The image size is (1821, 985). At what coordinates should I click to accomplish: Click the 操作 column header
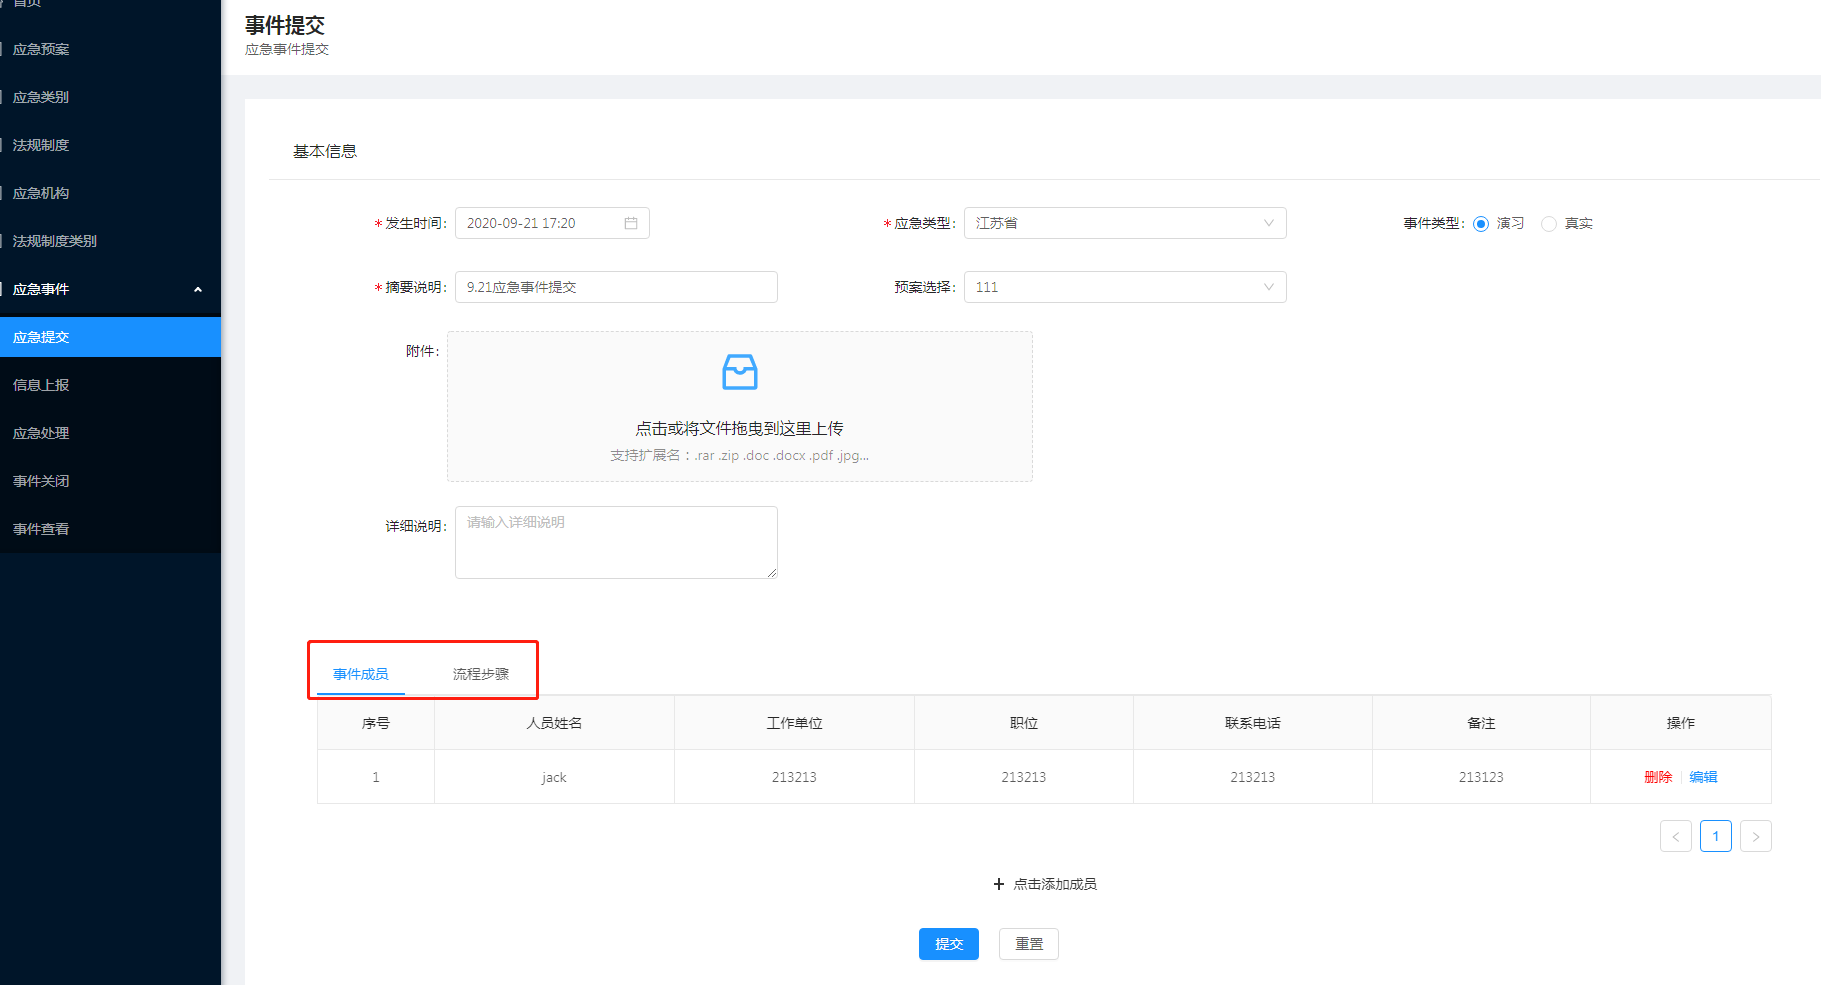tap(1681, 723)
